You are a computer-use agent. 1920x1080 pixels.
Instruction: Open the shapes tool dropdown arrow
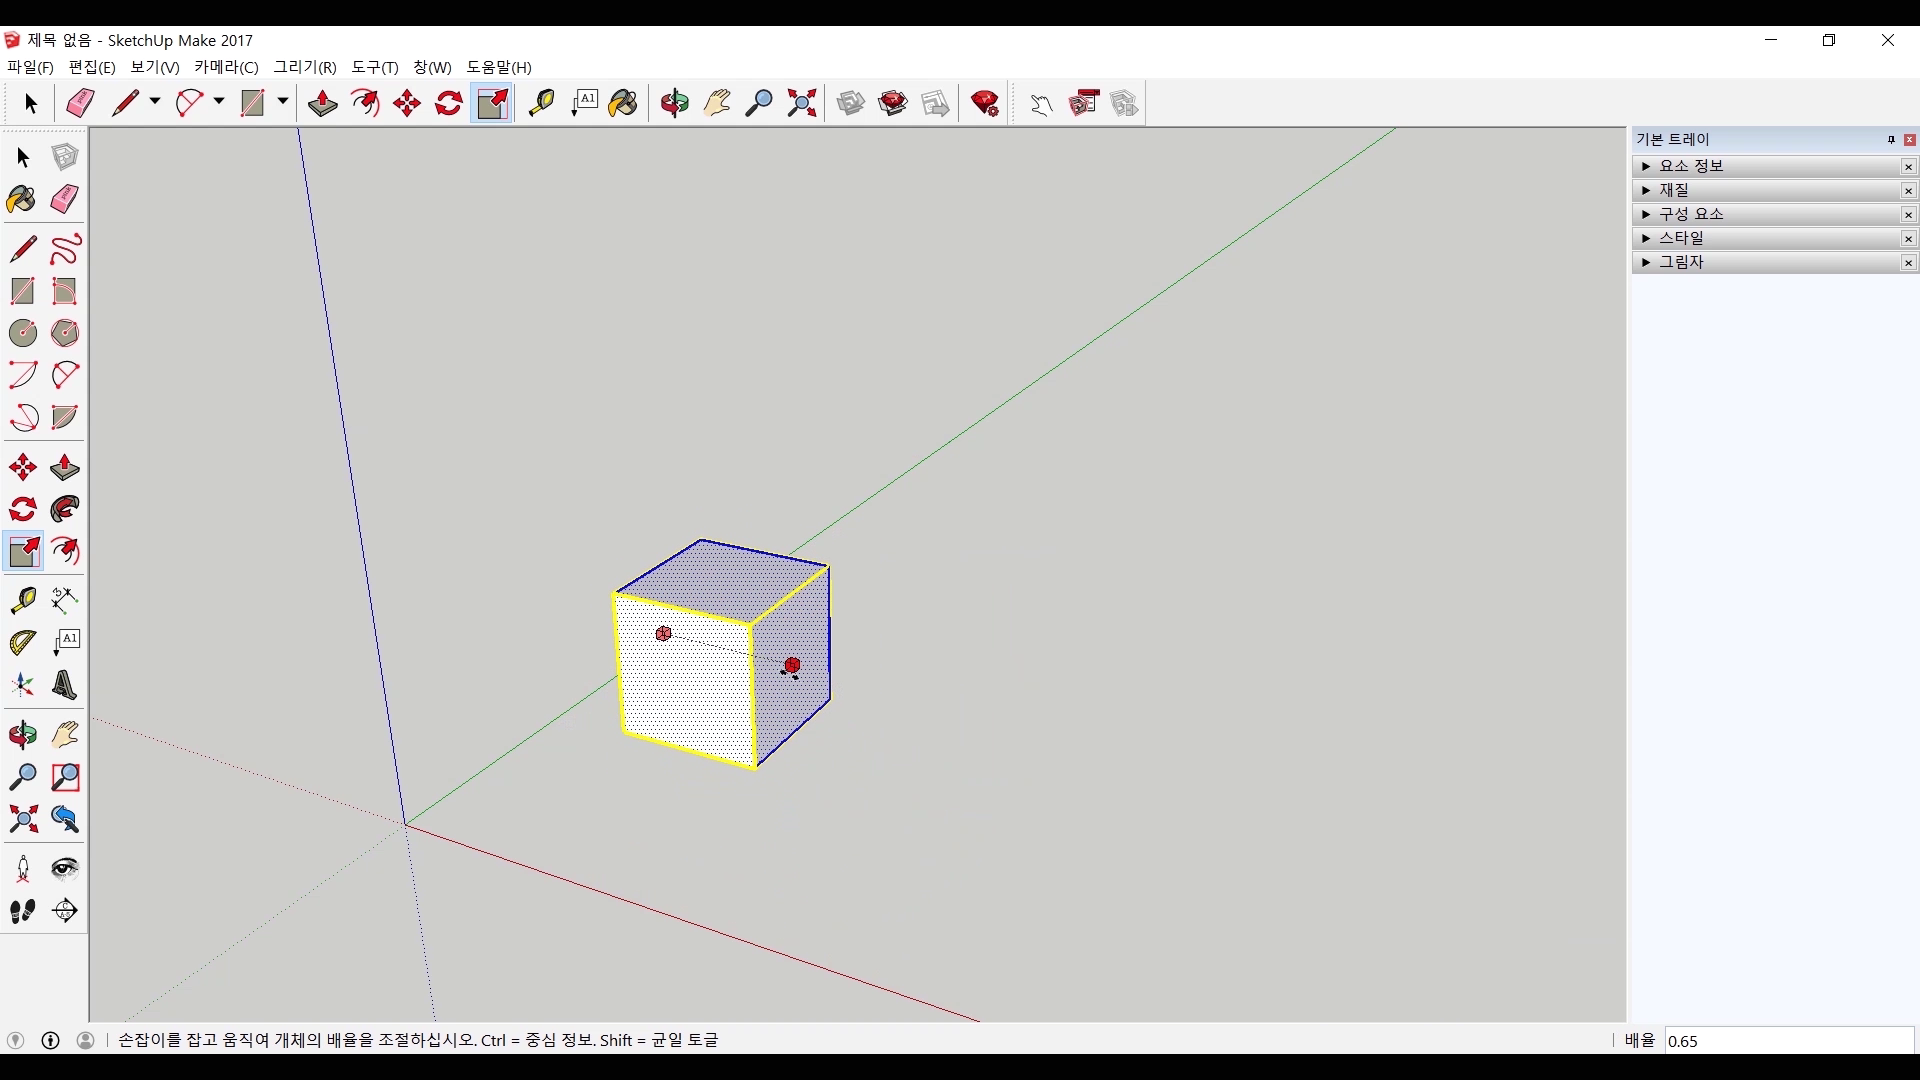[x=283, y=102]
